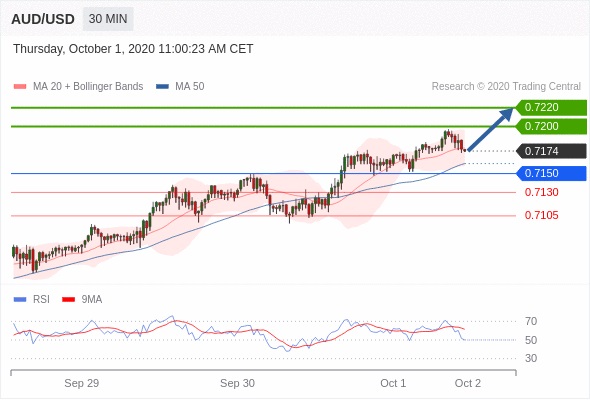The image size is (590, 400).
Task: Click the 0.7174 current price tag
Action: pos(551,151)
